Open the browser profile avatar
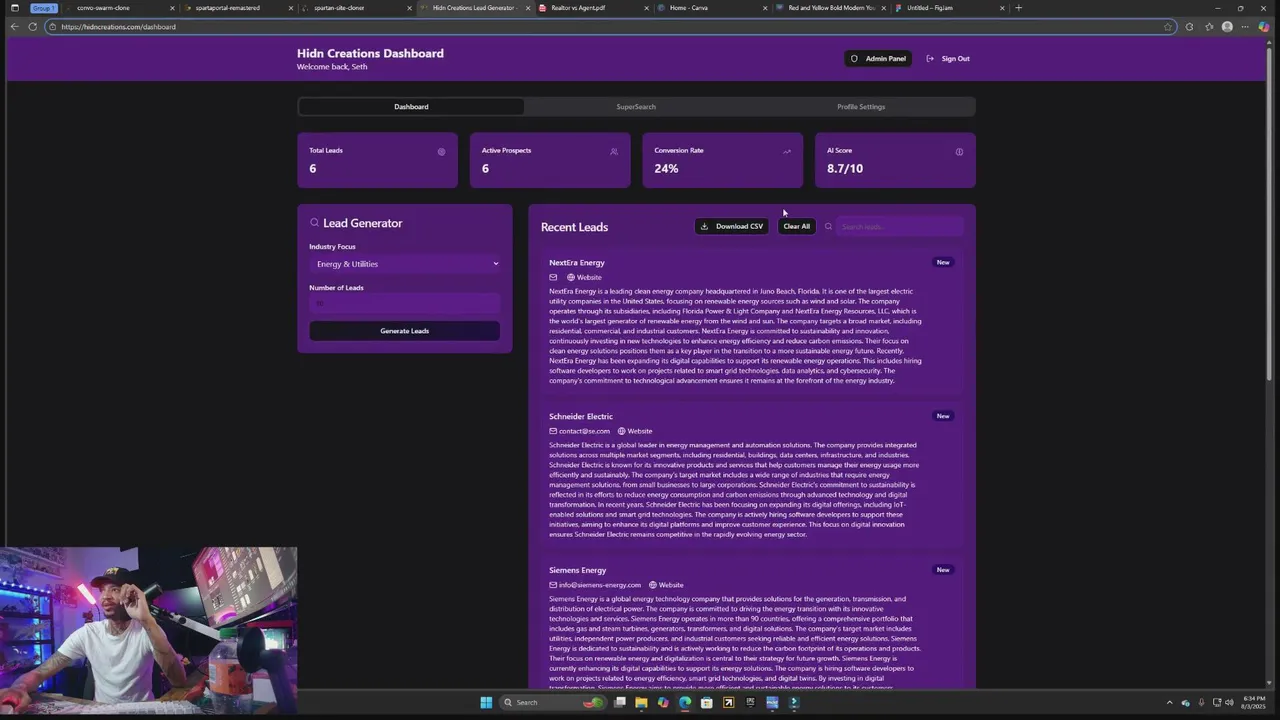Image resolution: width=1280 pixels, height=720 pixels. (x=1227, y=27)
